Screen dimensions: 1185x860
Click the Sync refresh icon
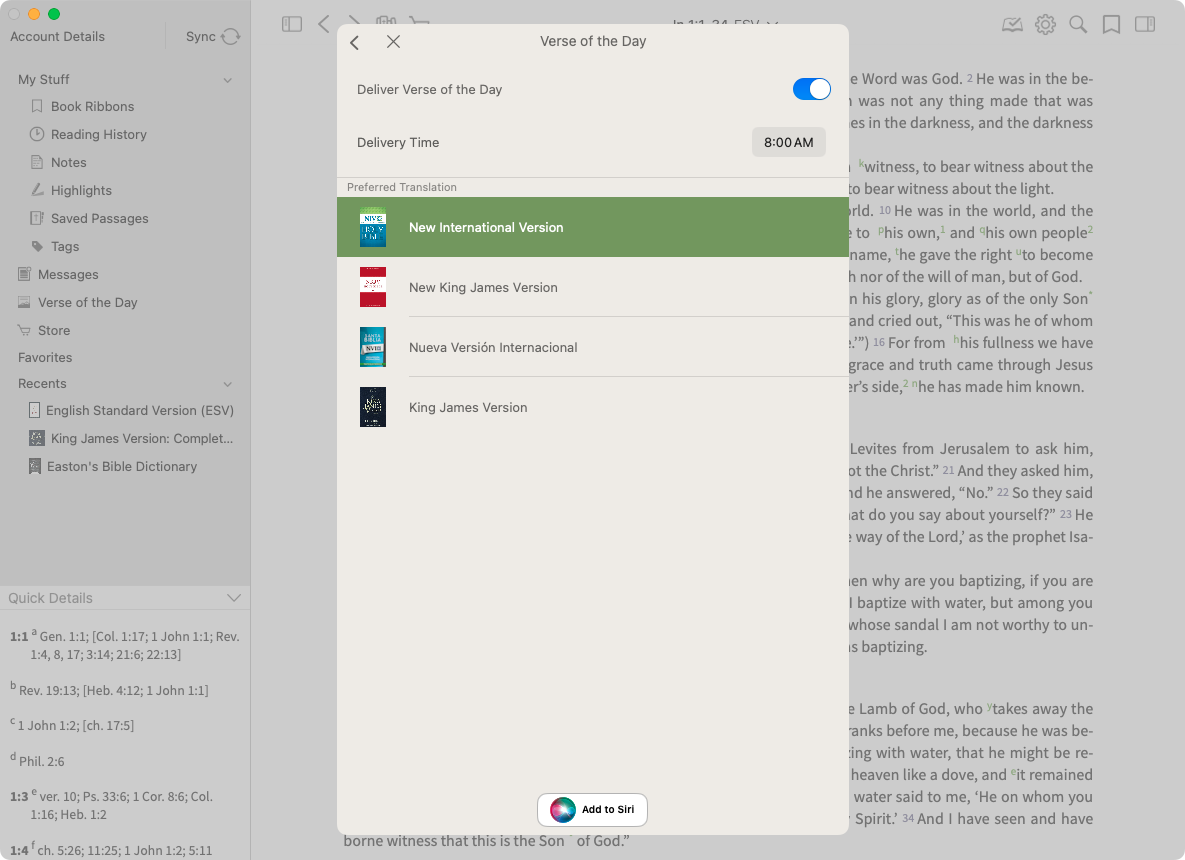(230, 37)
